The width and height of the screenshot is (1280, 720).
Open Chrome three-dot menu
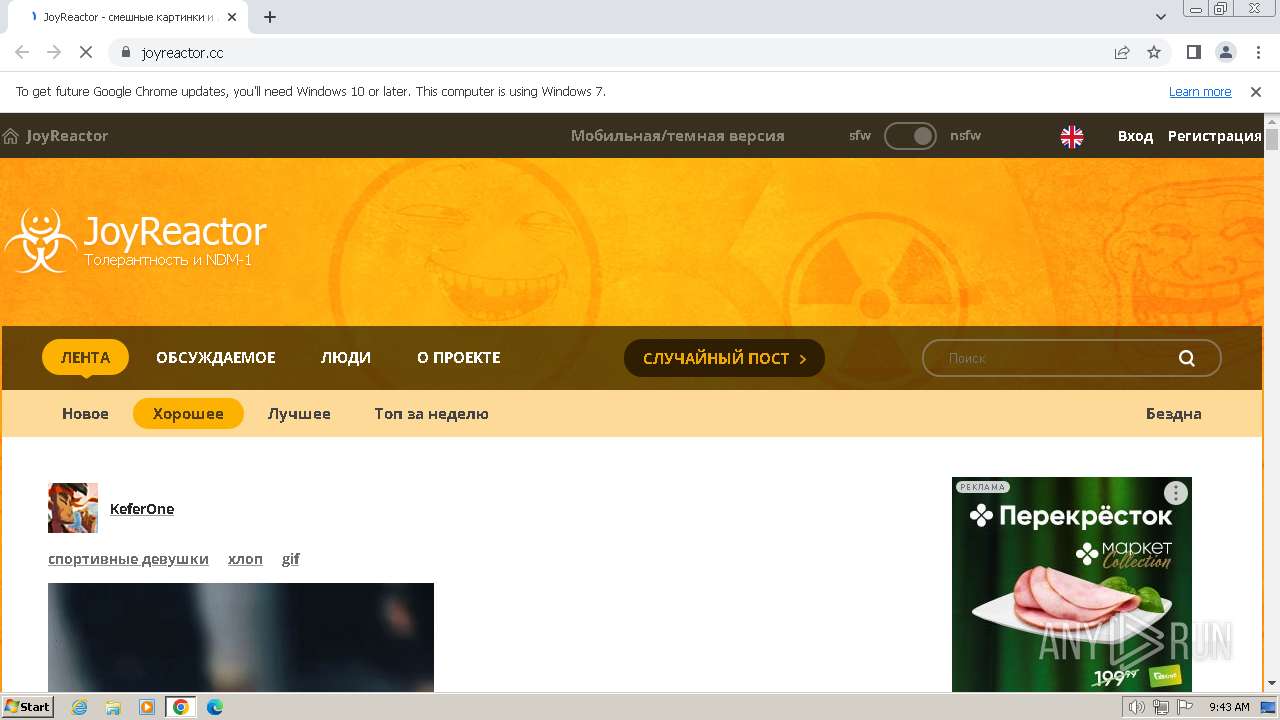coord(1257,52)
